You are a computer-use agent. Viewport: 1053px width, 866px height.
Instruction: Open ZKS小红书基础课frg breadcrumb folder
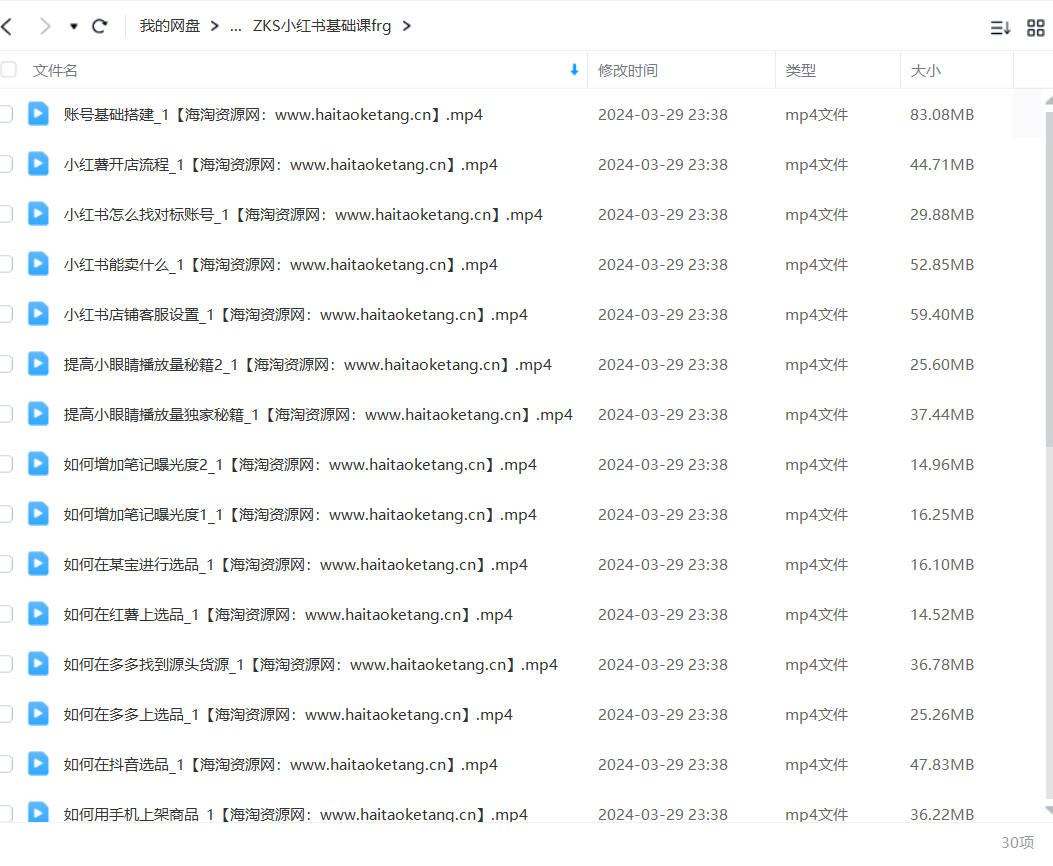322,26
